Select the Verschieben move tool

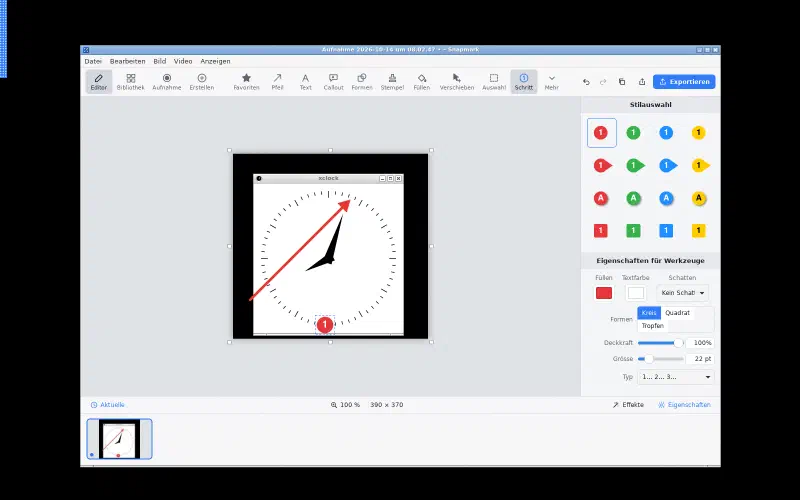457,82
